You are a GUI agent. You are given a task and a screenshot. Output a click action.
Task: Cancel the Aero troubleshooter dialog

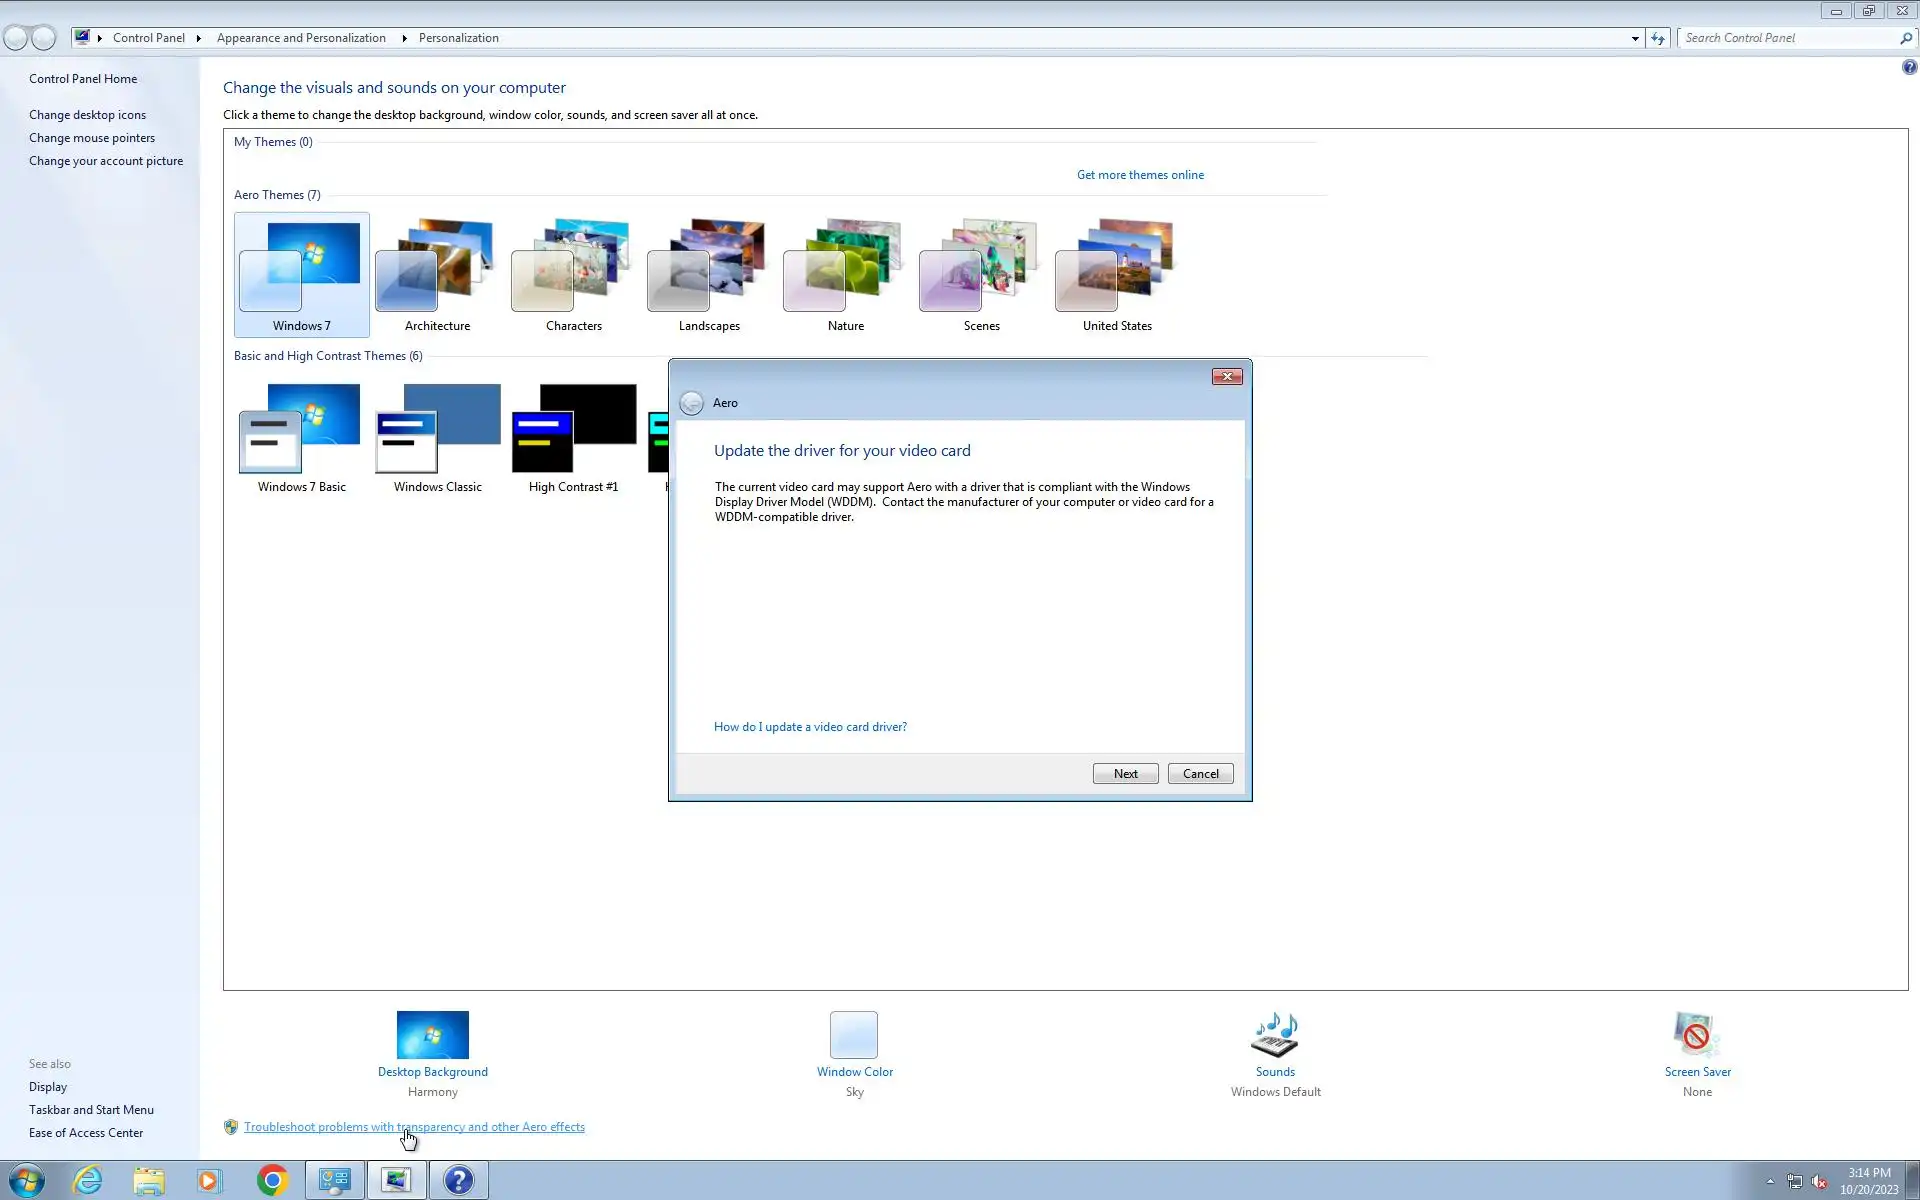[1200, 774]
